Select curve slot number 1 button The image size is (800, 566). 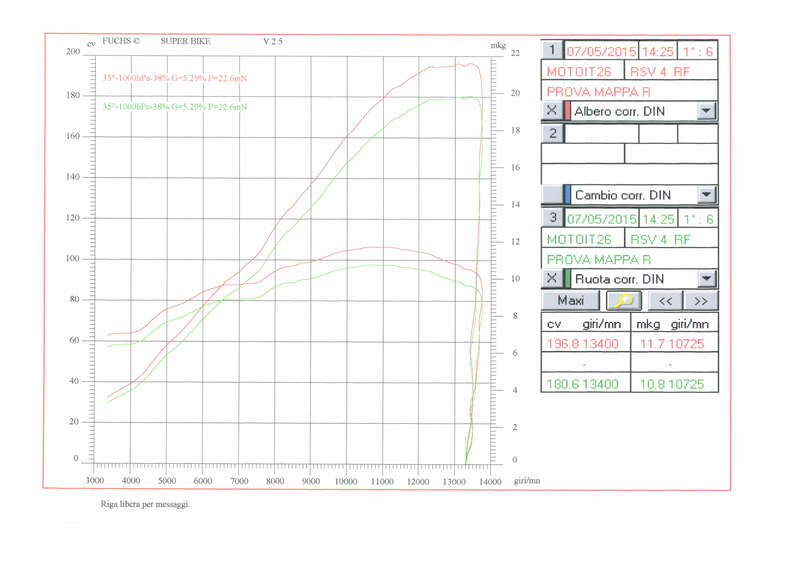tap(552, 50)
